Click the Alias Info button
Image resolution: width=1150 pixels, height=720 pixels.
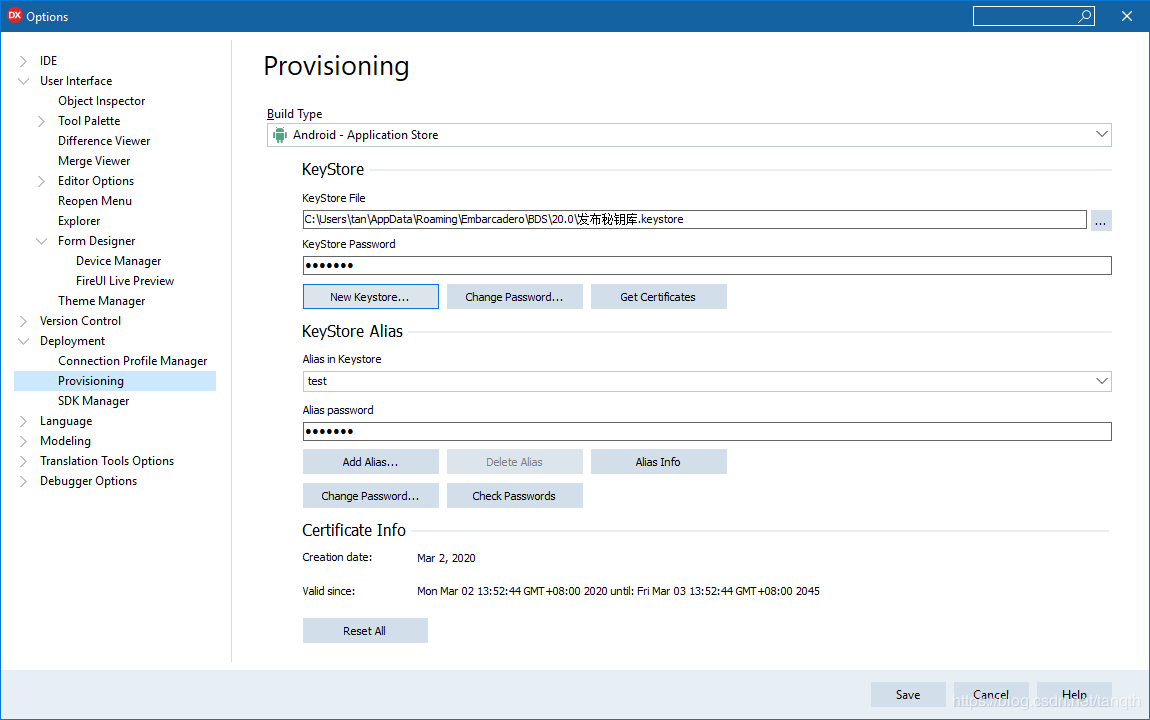pos(658,462)
